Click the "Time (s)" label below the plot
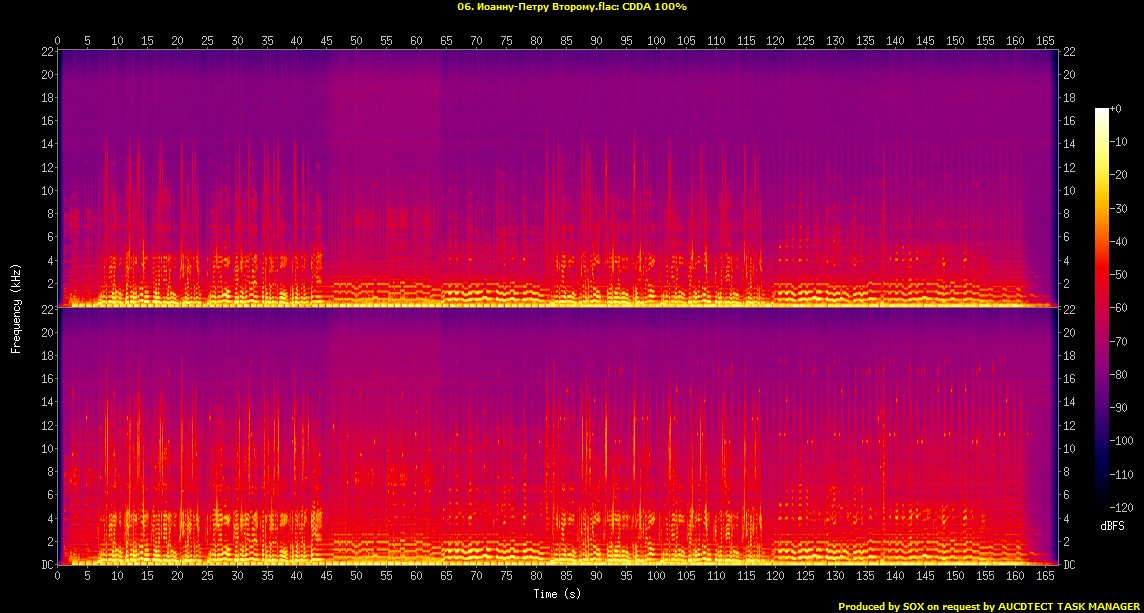This screenshot has width=1144, height=613. 557,593
